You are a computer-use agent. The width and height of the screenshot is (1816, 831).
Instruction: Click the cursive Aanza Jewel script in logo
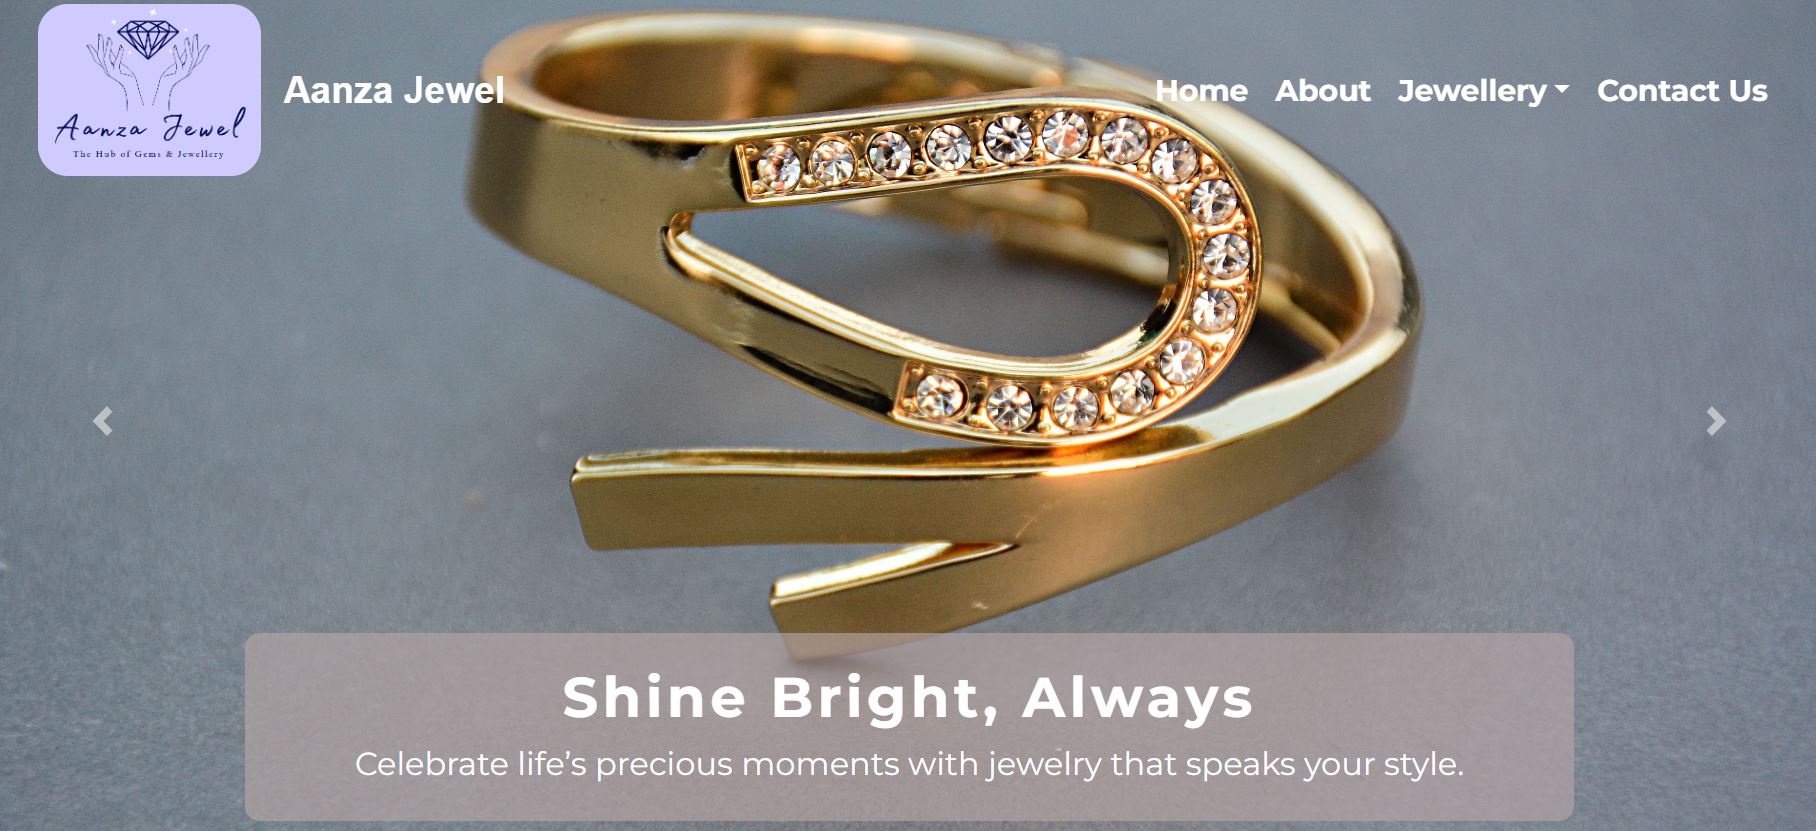(x=150, y=127)
